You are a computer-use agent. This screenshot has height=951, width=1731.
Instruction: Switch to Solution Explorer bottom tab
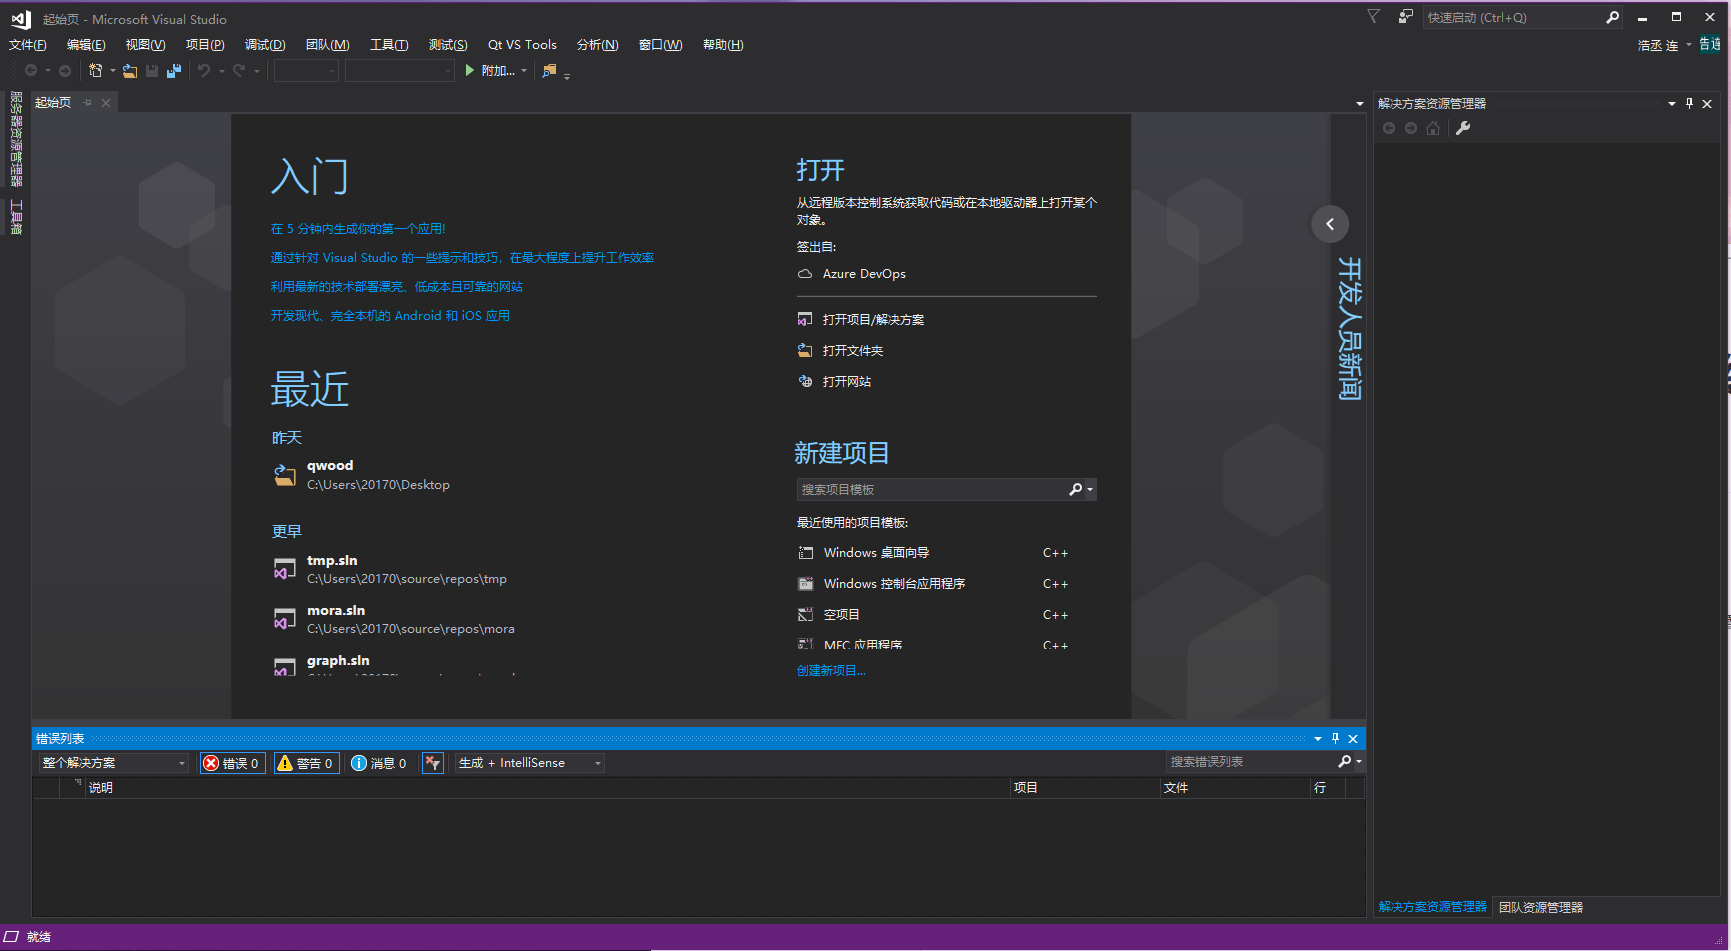click(1433, 907)
